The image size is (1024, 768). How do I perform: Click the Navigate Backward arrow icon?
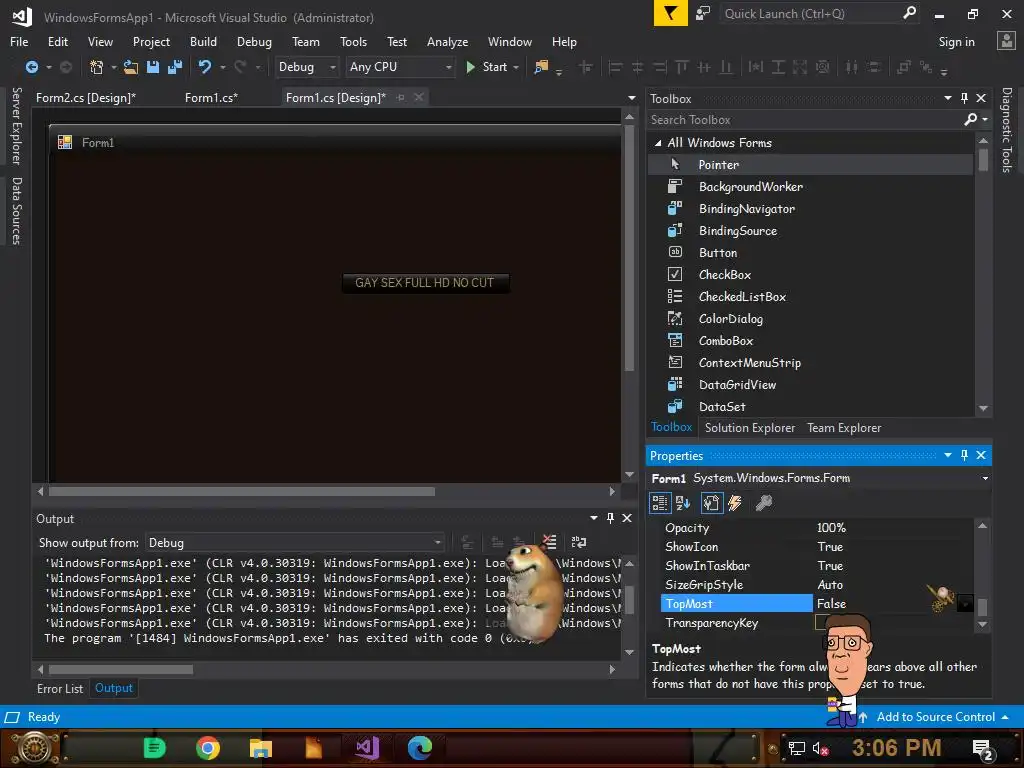tap(31, 67)
